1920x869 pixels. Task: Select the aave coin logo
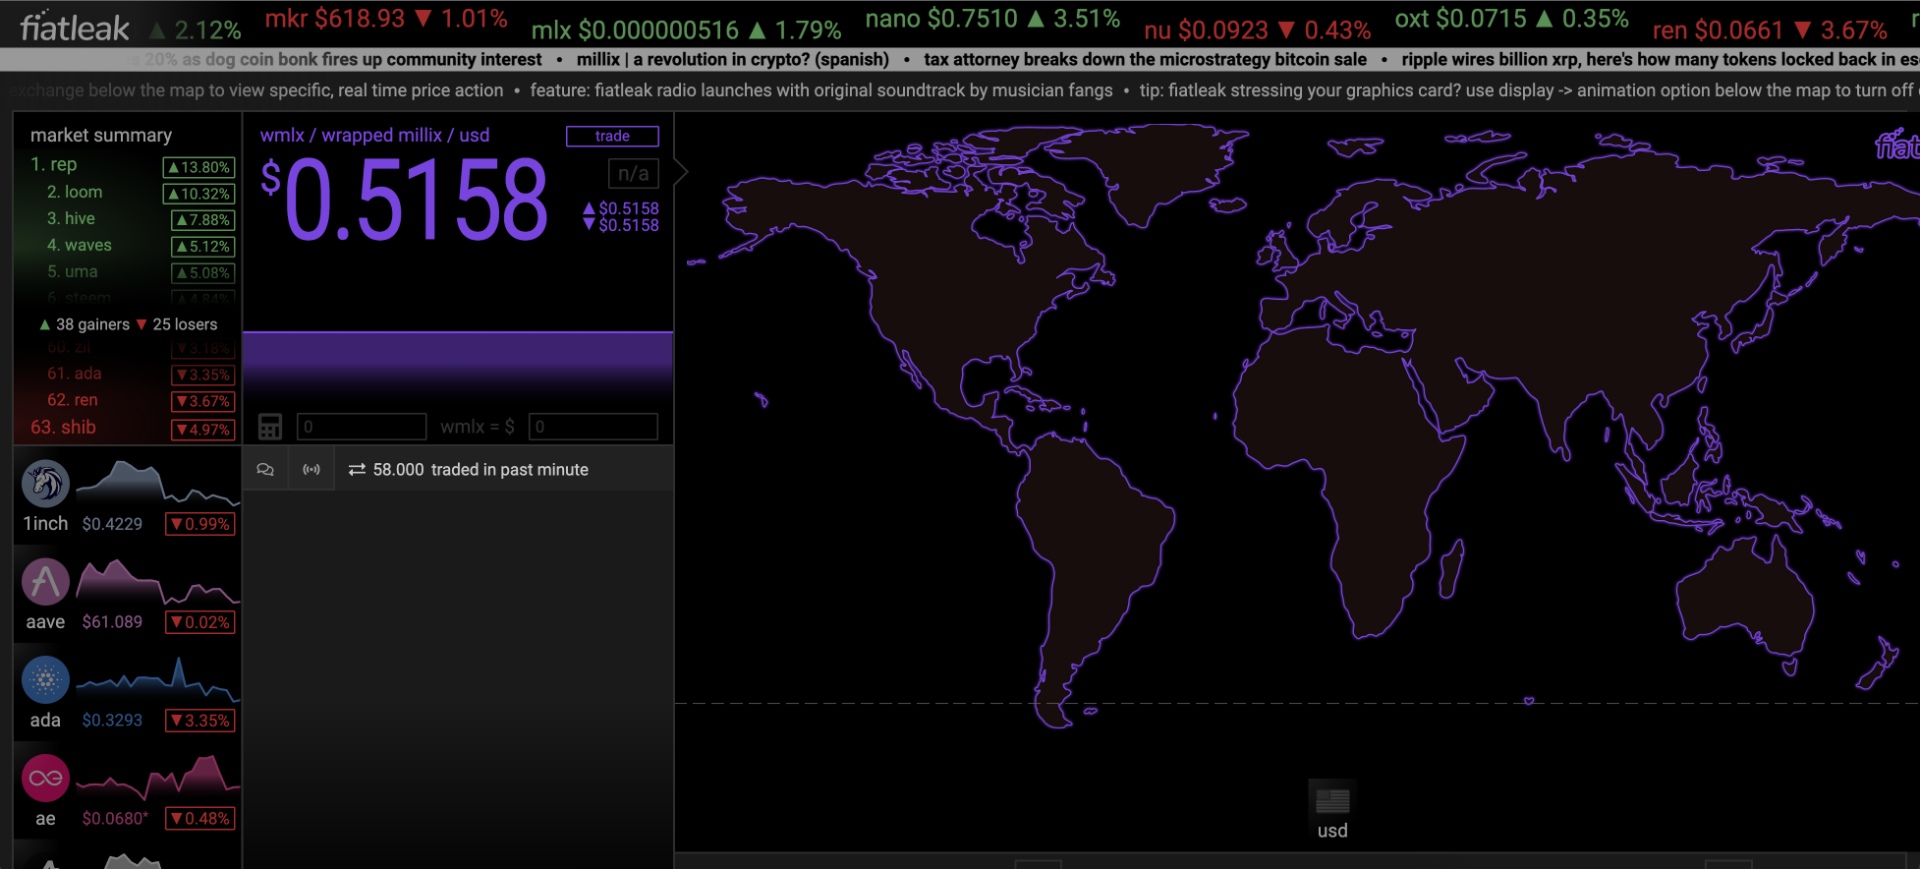[x=45, y=582]
